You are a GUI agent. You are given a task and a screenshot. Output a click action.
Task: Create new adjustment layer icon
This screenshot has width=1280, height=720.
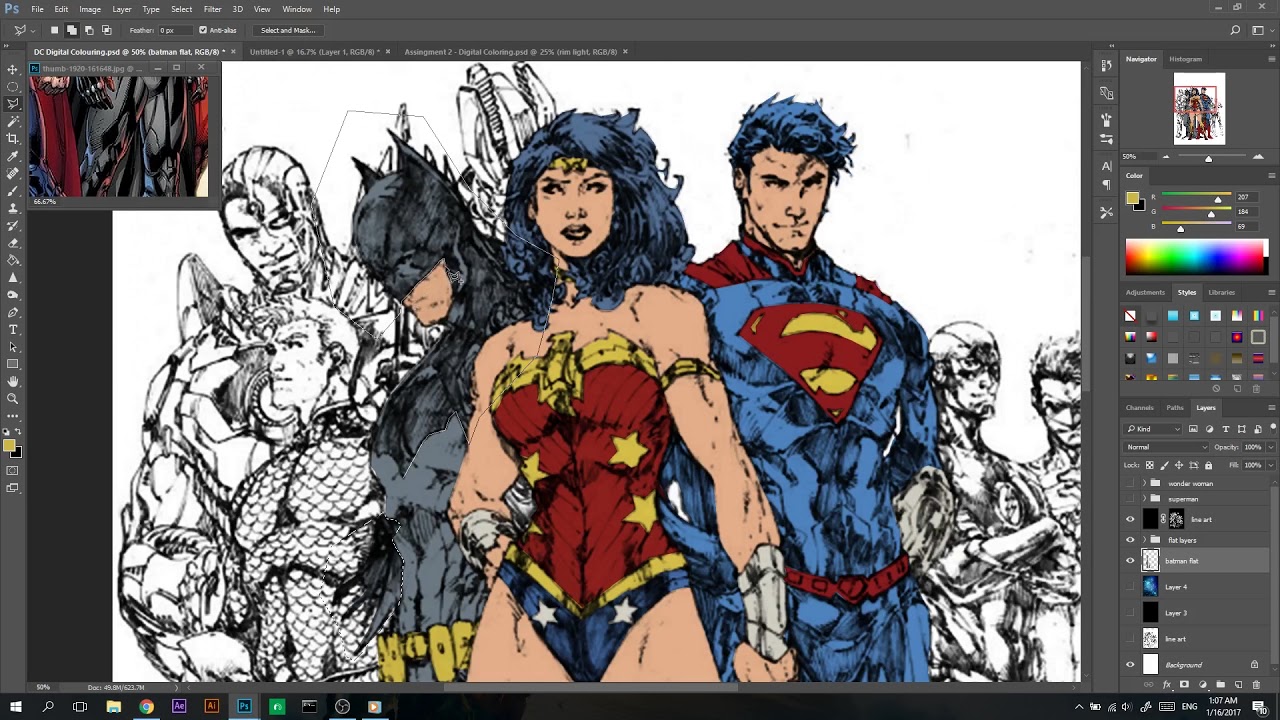(x=1203, y=685)
